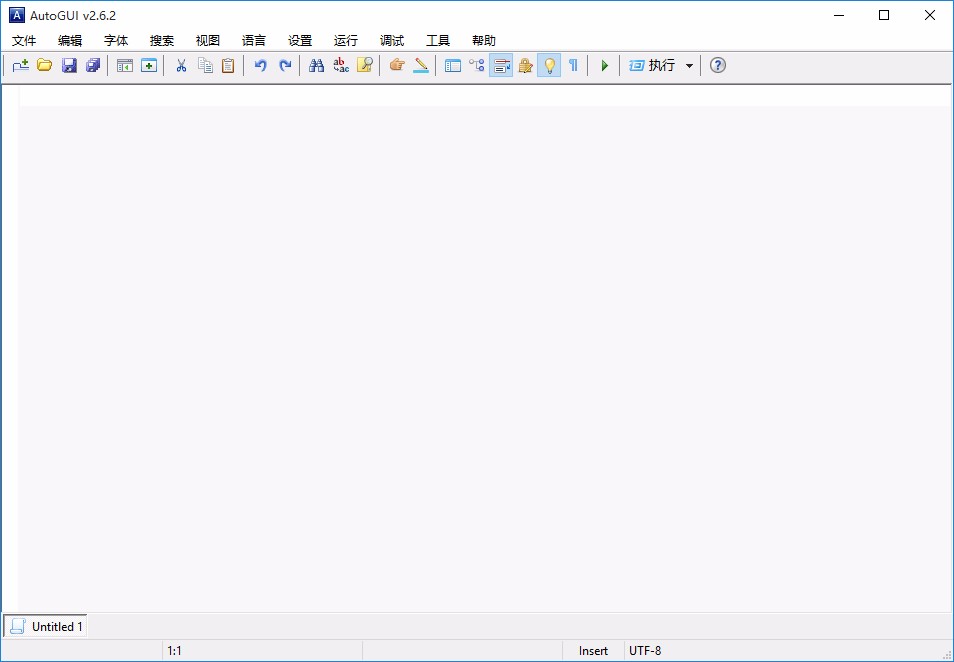Open the 运行 menu
The width and height of the screenshot is (954, 662).
pyautogui.click(x=346, y=41)
